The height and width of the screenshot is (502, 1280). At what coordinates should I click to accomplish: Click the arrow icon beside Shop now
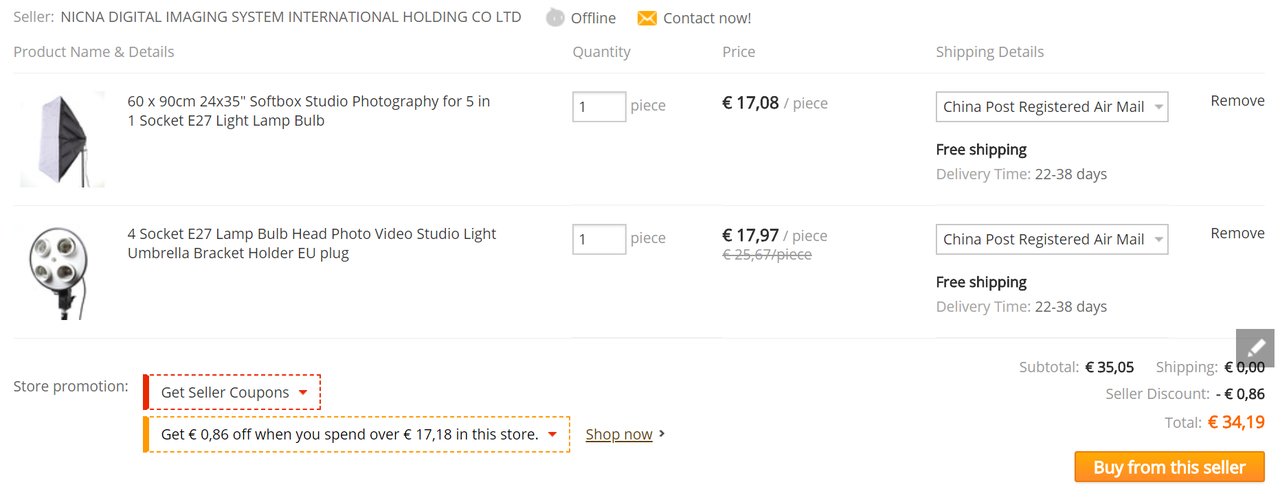click(662, 434)
